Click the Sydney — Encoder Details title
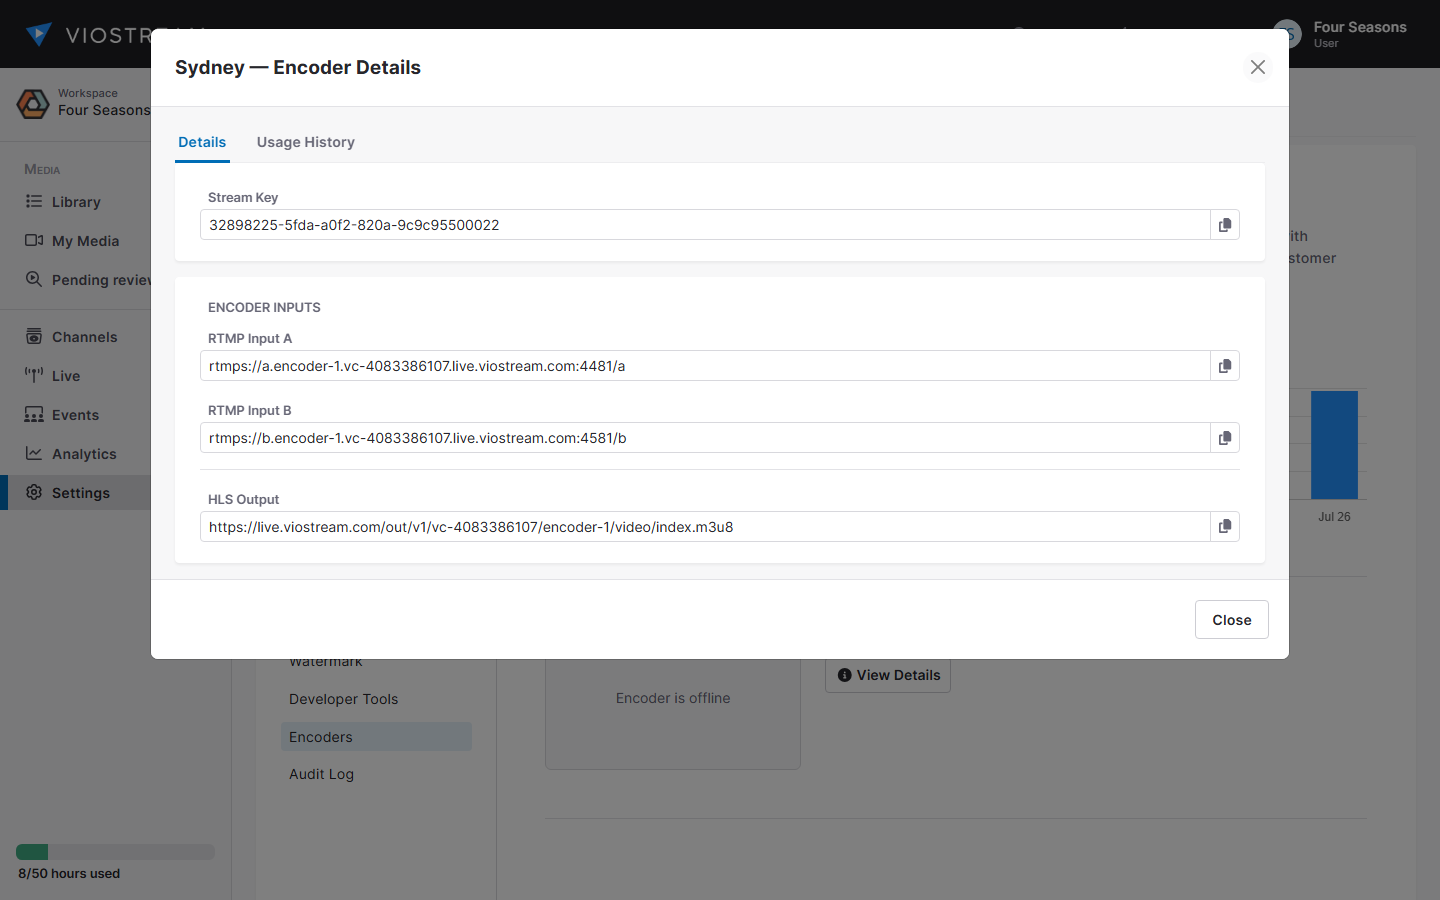Screen dimensions: 1440x900 (x=298, y=67)
